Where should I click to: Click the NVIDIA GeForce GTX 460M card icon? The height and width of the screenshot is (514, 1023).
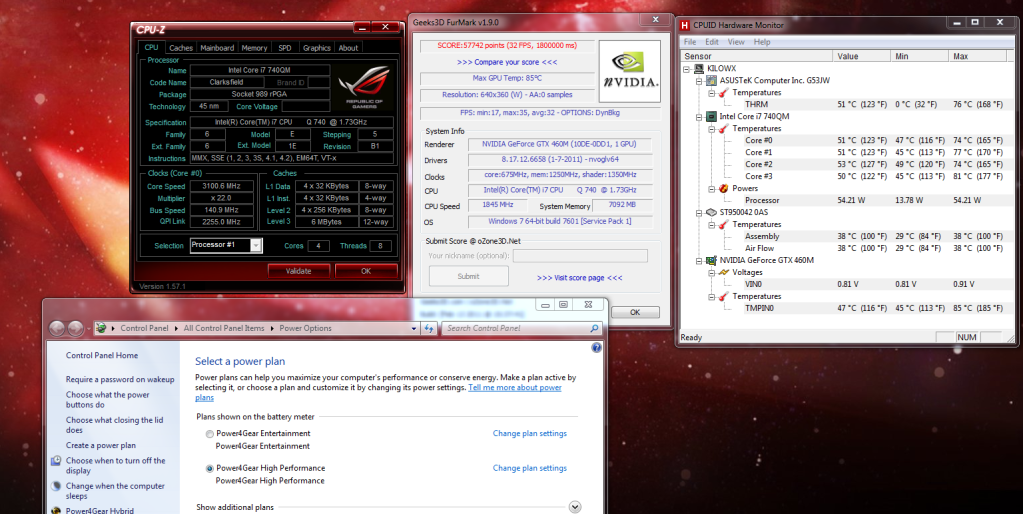pyautogui.click(x=711, y=260)
